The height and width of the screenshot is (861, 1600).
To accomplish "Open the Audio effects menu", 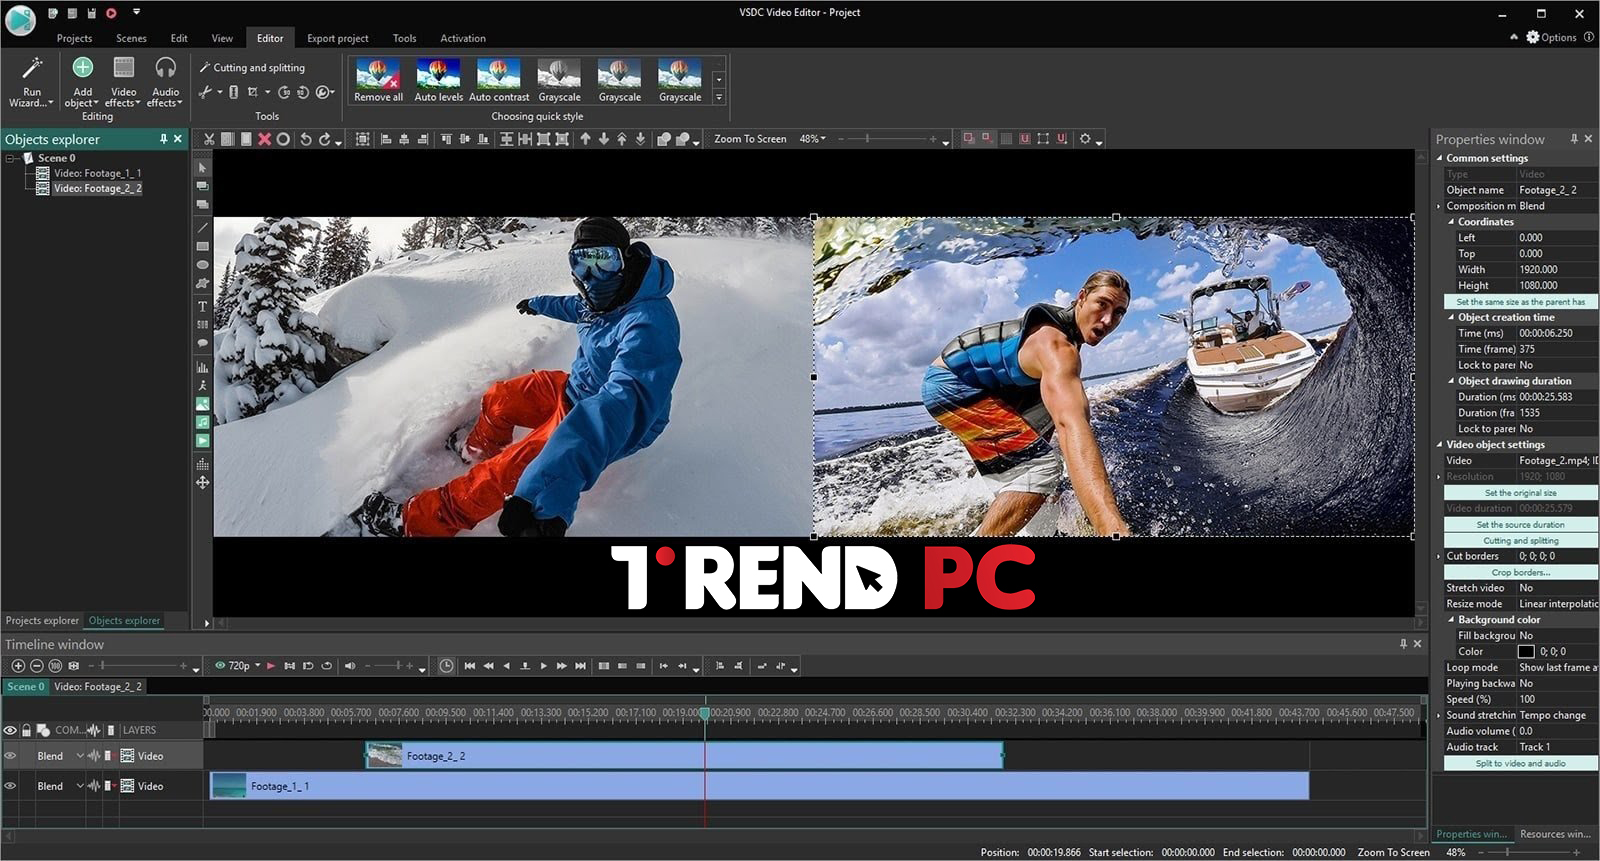I will (165, 81).
